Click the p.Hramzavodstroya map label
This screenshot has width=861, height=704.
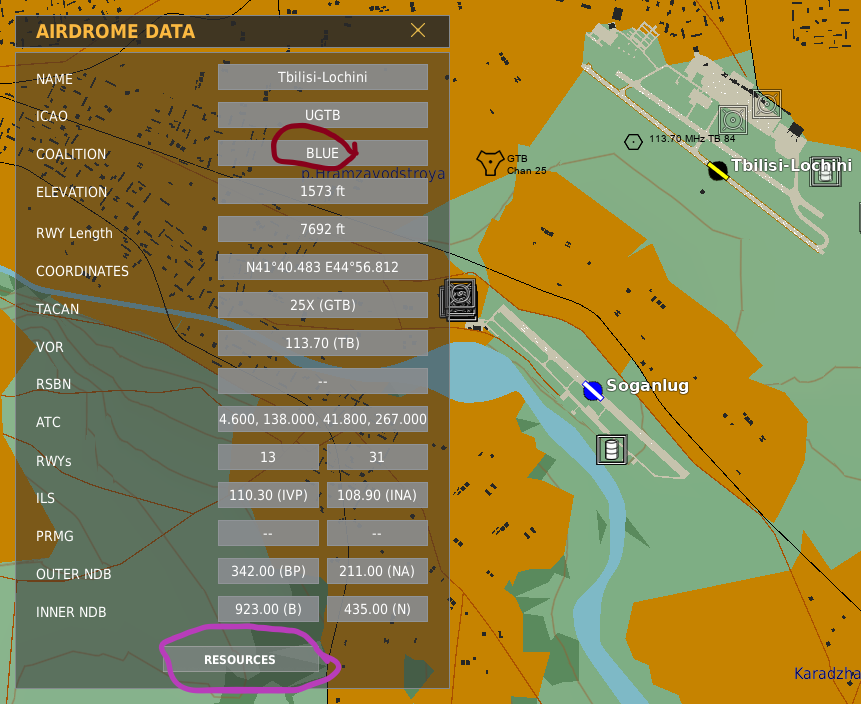pyautogui.click(x=373, y=174)
